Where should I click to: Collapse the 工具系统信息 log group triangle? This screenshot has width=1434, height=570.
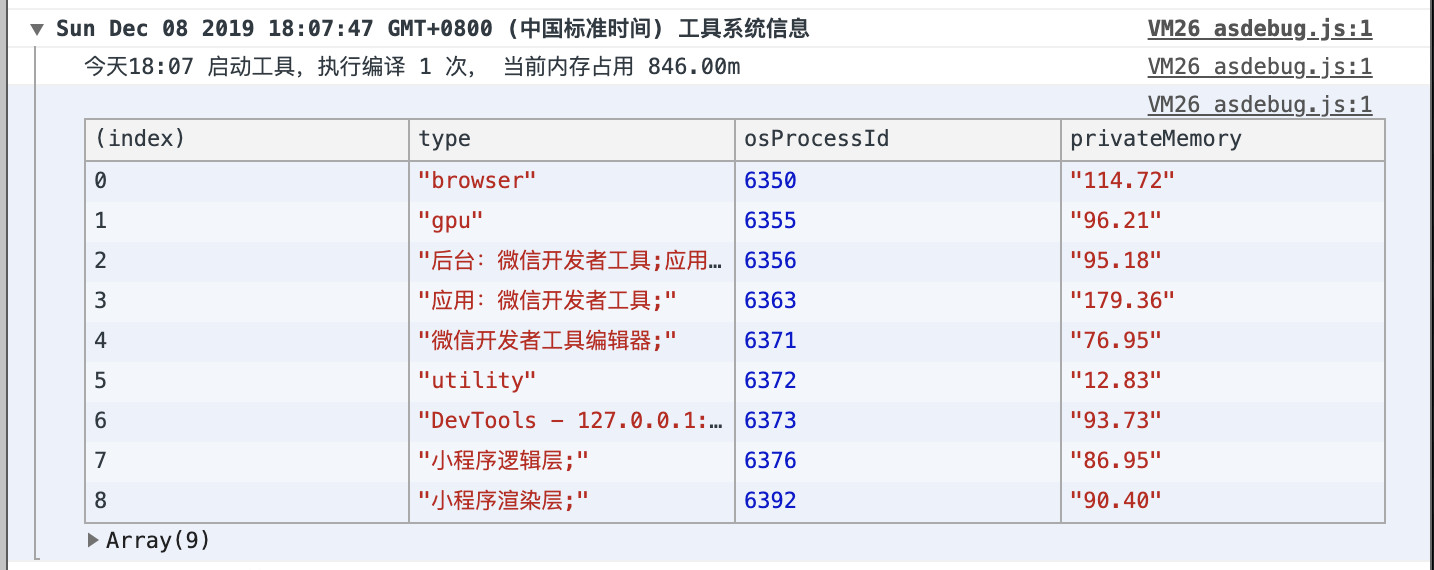point(37,30)
